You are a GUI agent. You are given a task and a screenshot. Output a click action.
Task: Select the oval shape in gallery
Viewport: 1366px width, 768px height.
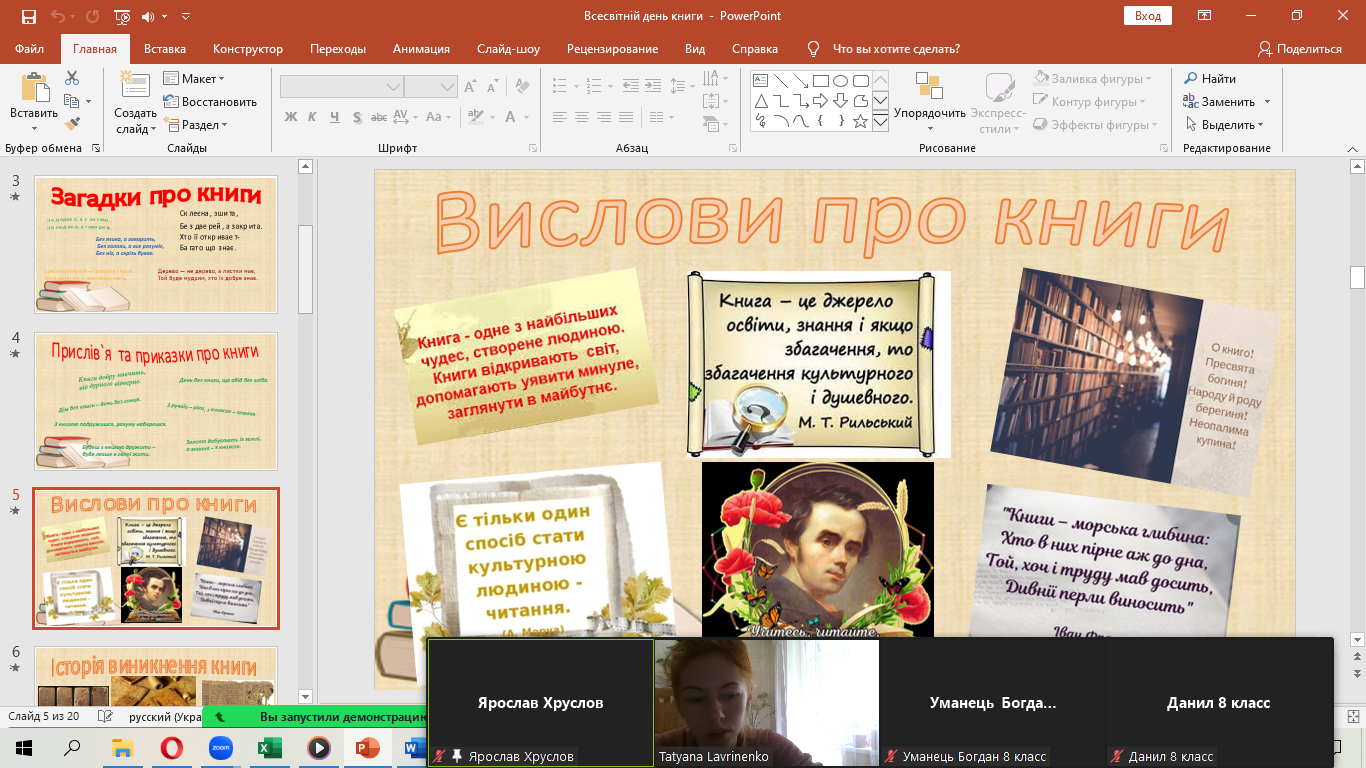point(841,80)
